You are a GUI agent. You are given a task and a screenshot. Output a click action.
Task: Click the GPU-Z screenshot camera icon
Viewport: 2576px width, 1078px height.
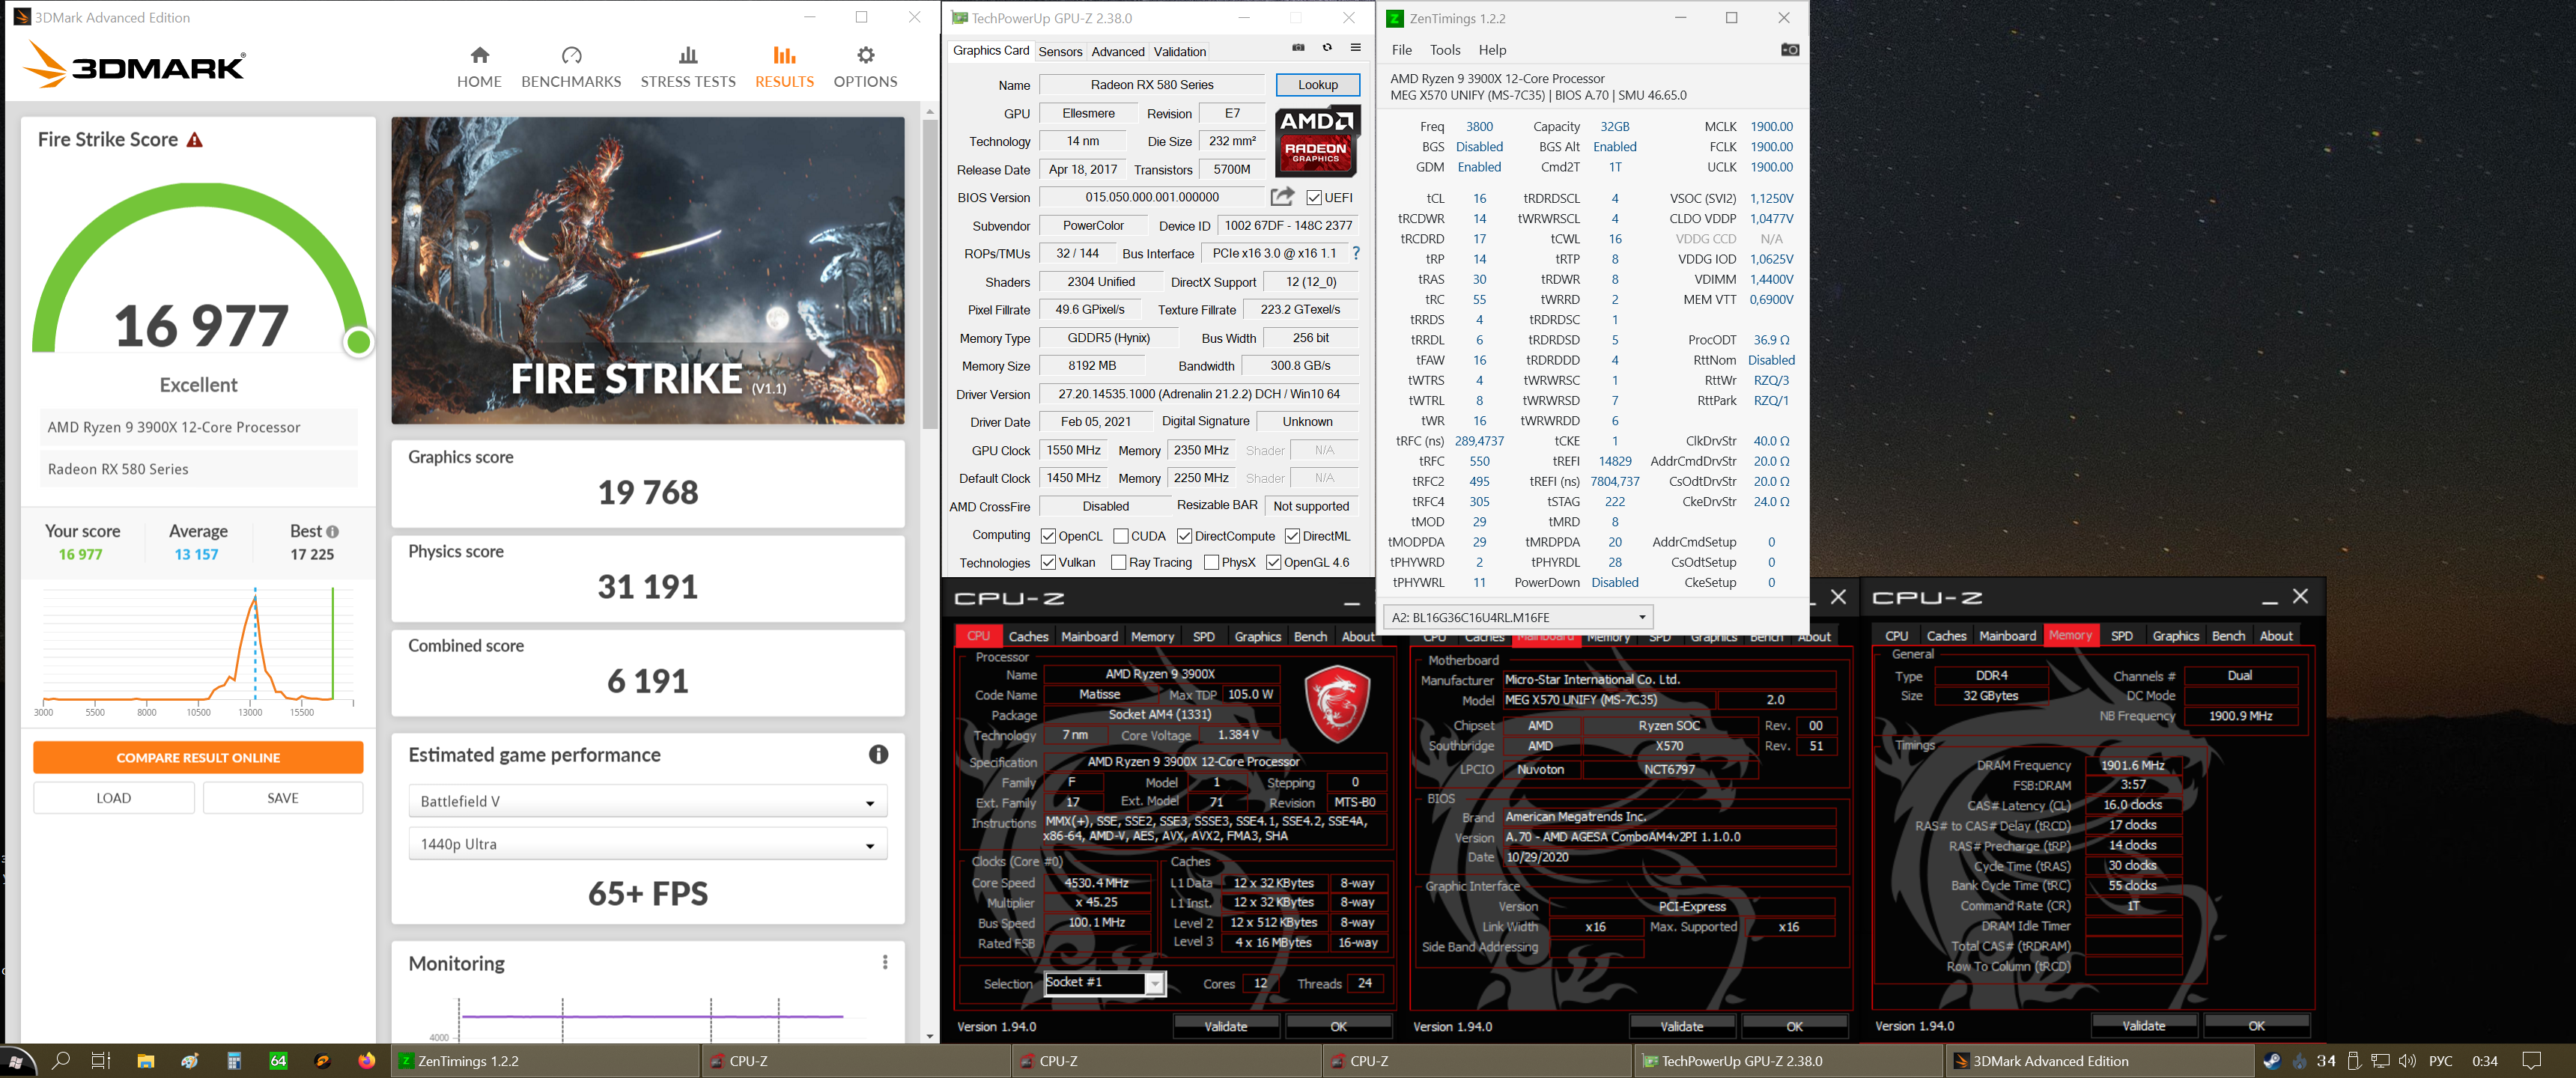coord(1298,48)
